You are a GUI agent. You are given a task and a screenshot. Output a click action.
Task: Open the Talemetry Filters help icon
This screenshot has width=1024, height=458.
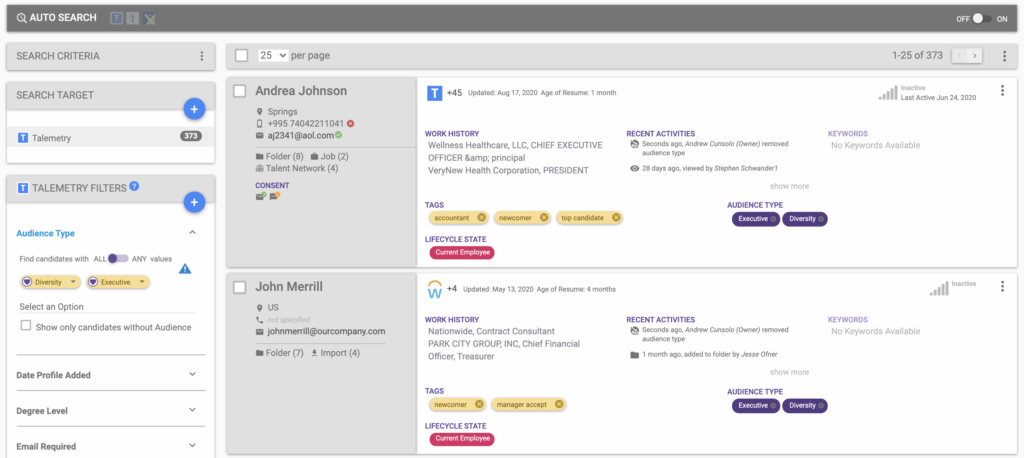(134, 186)
